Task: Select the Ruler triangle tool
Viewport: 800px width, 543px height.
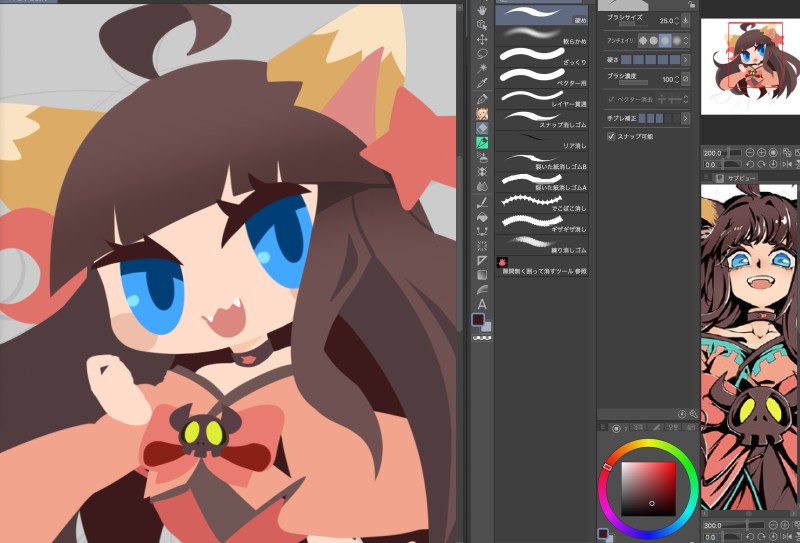Action: pyautogui.click(x=482, y=261)
